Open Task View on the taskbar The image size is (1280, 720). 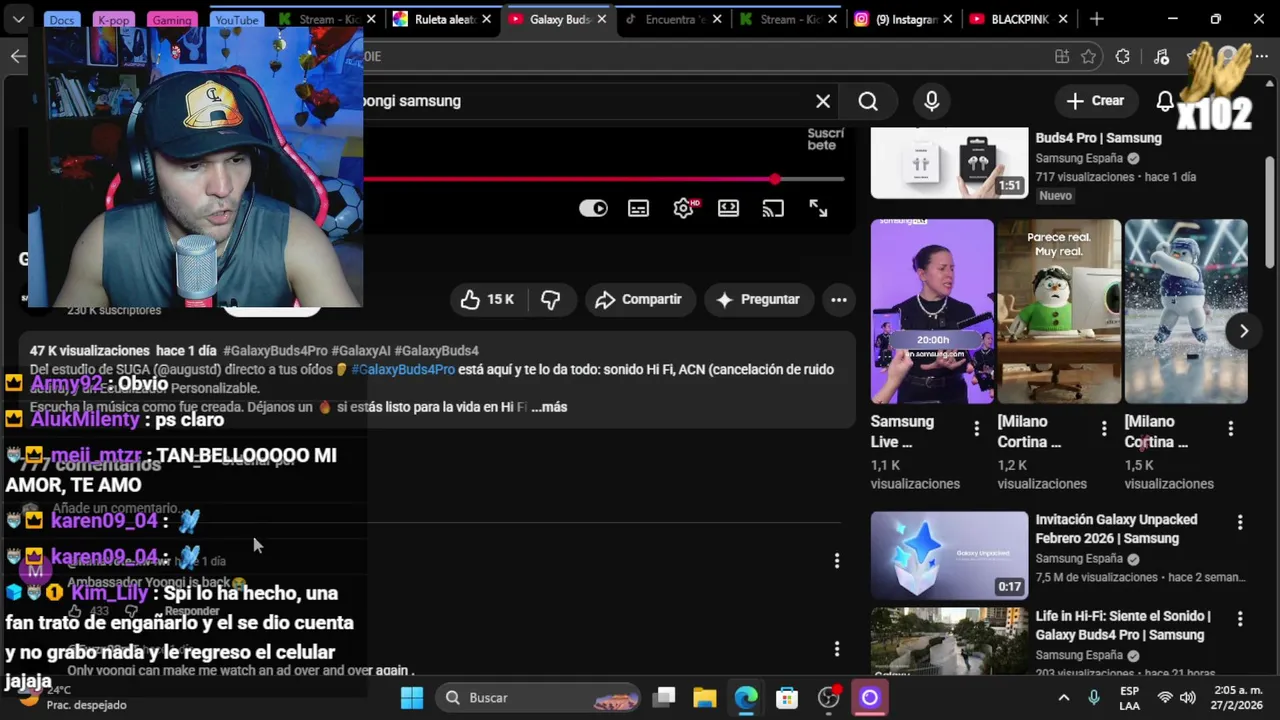tap(665, 698)
